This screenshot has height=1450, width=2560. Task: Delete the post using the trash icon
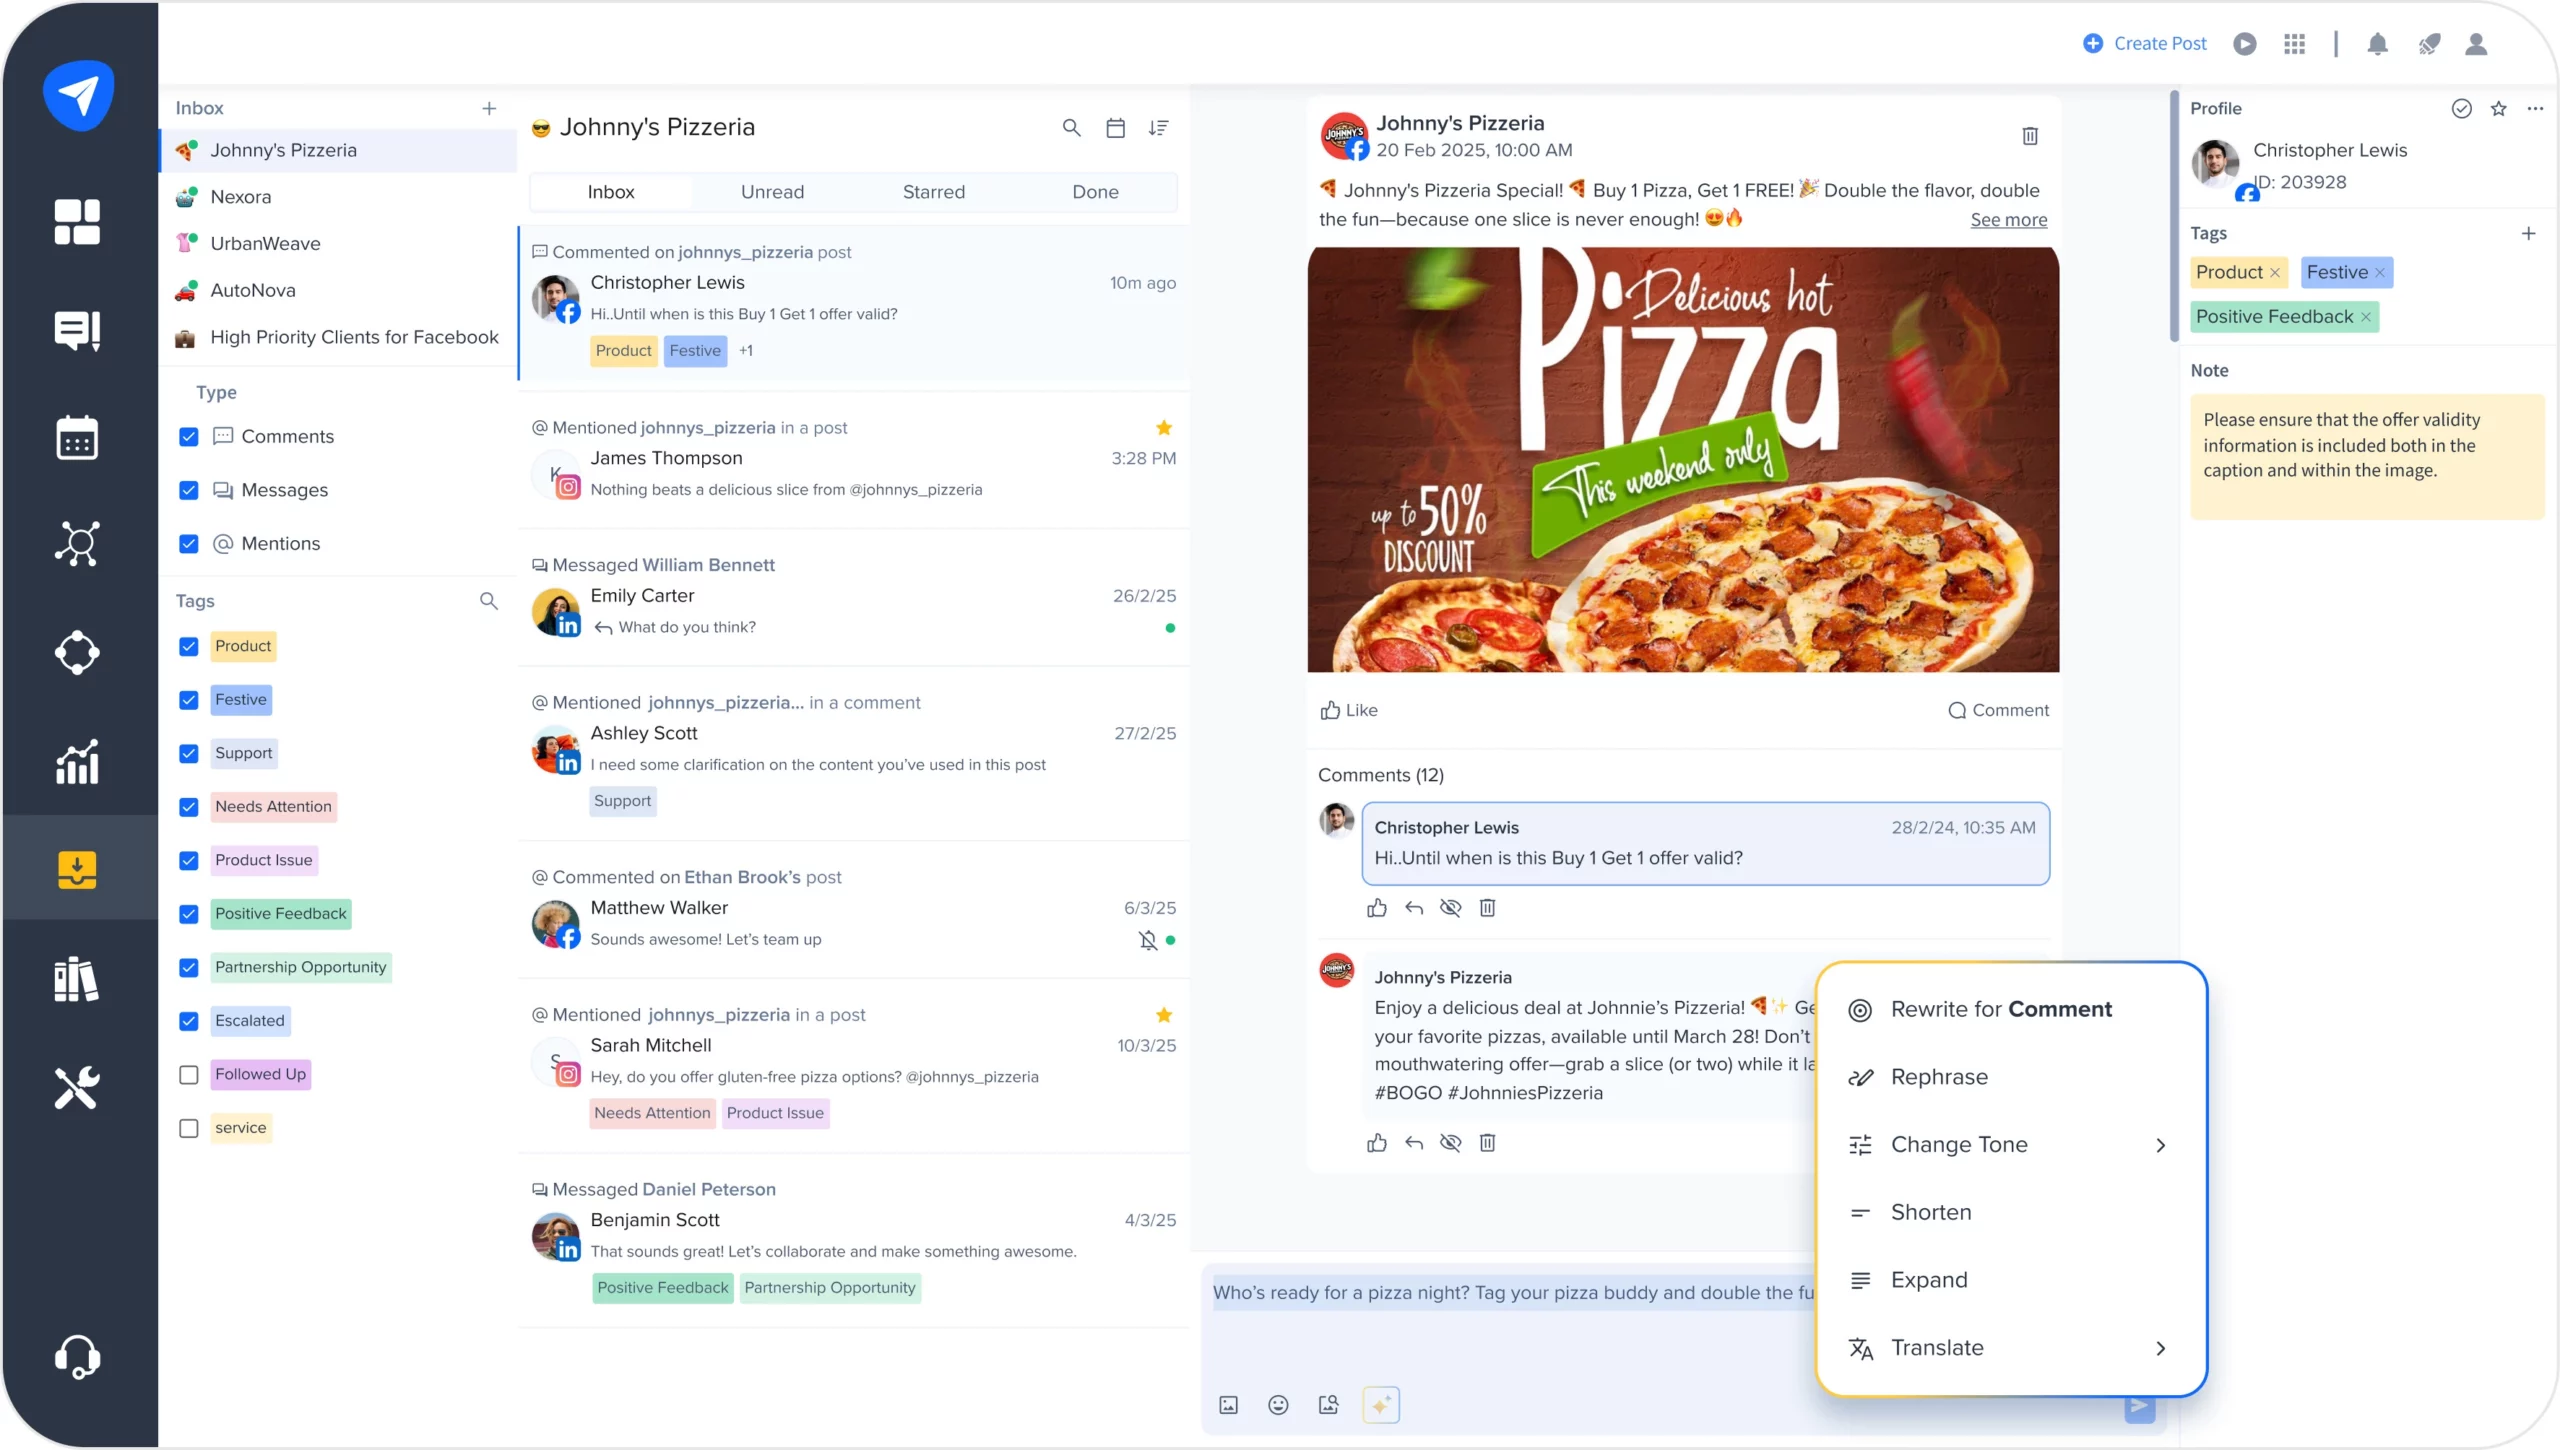coord(2029,136)
